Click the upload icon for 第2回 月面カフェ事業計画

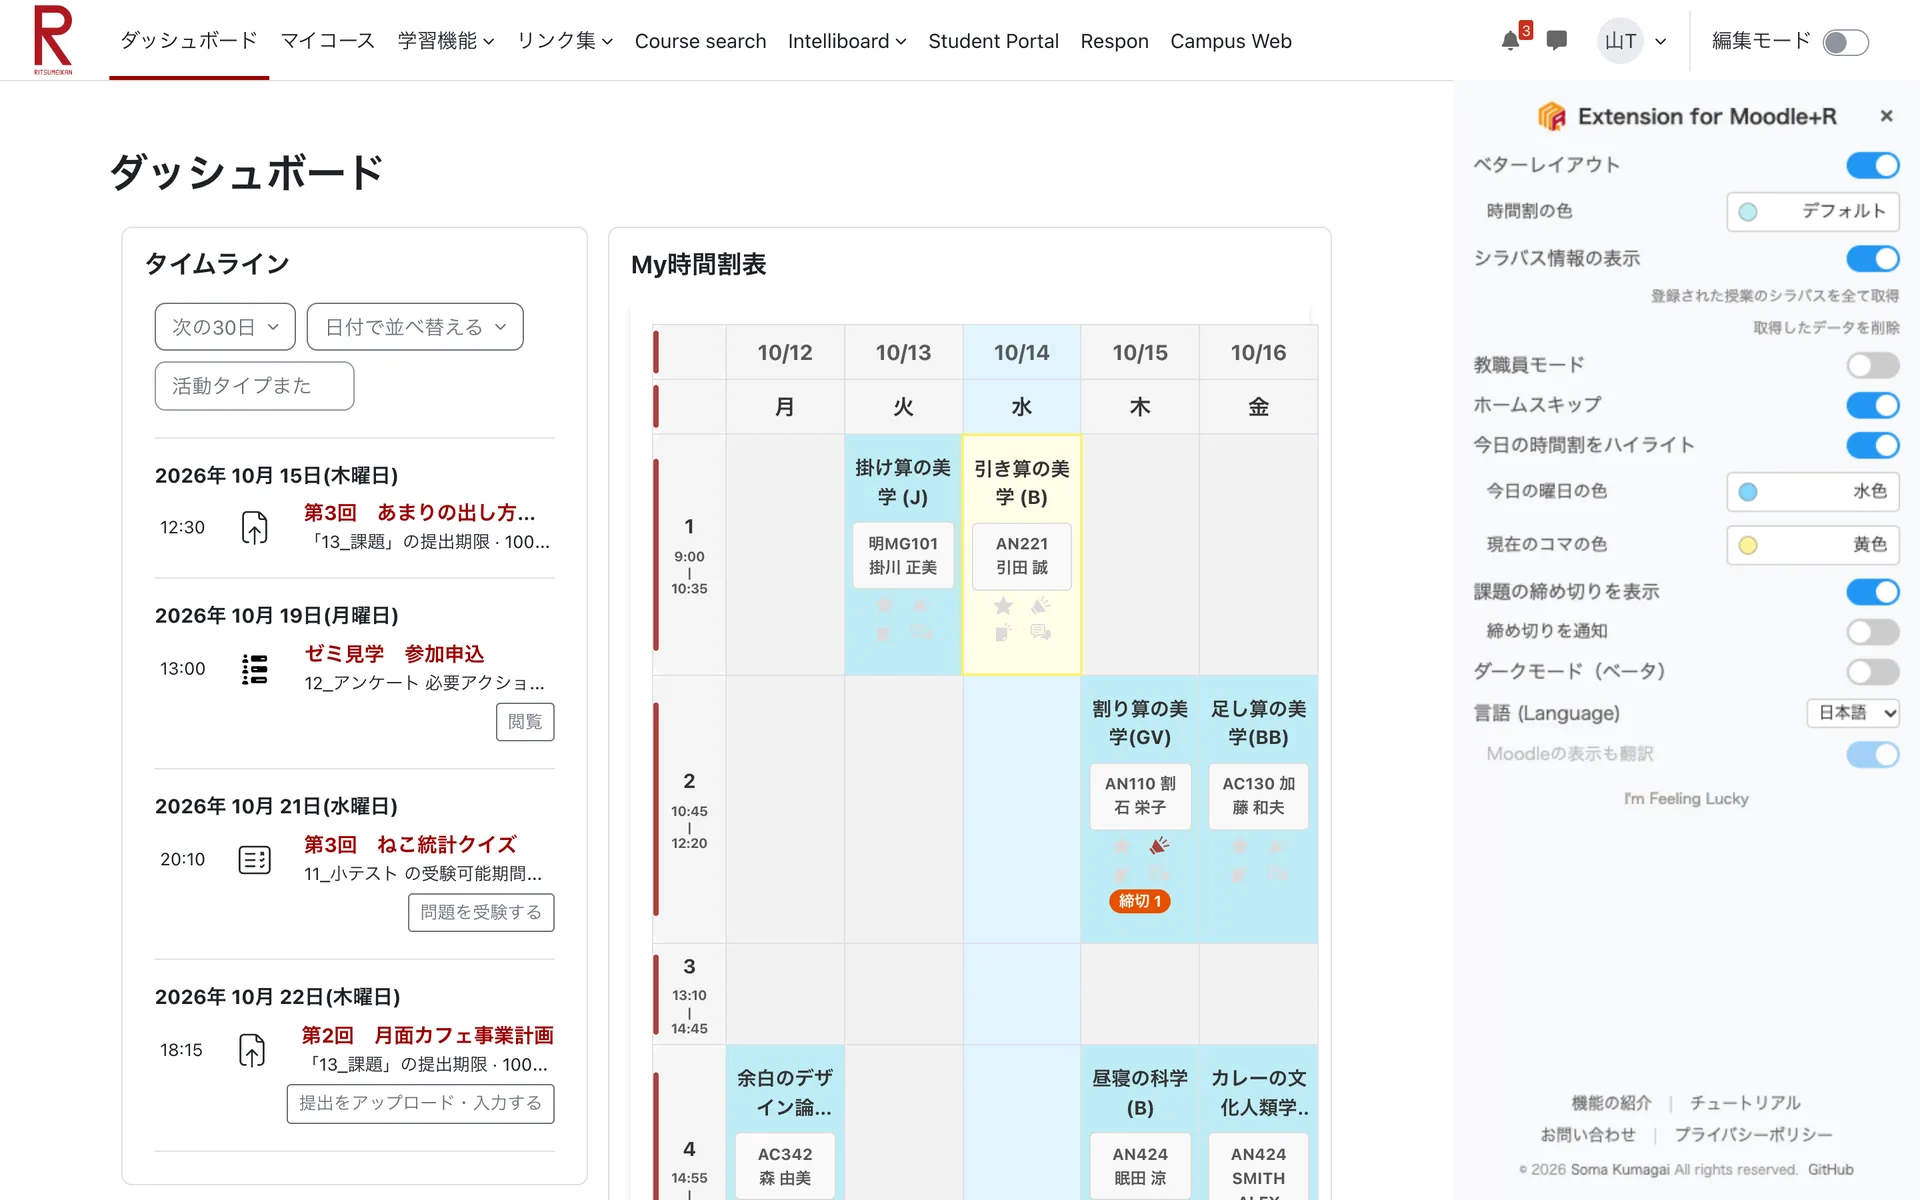(252, 1050)
